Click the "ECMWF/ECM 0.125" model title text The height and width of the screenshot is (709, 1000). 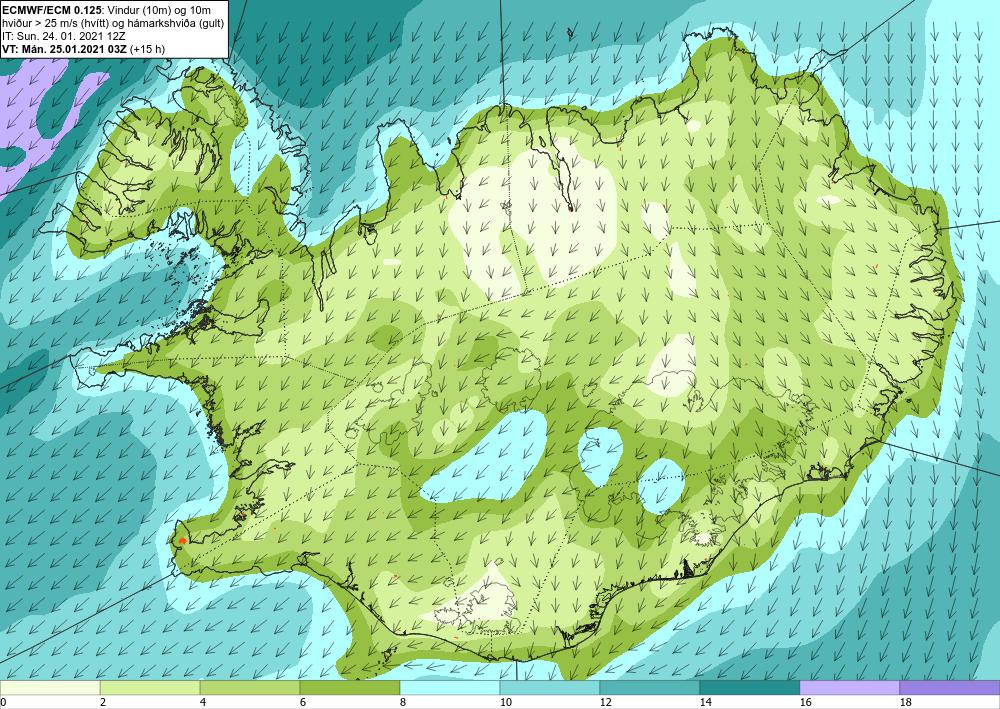click(x=52, y=10)
